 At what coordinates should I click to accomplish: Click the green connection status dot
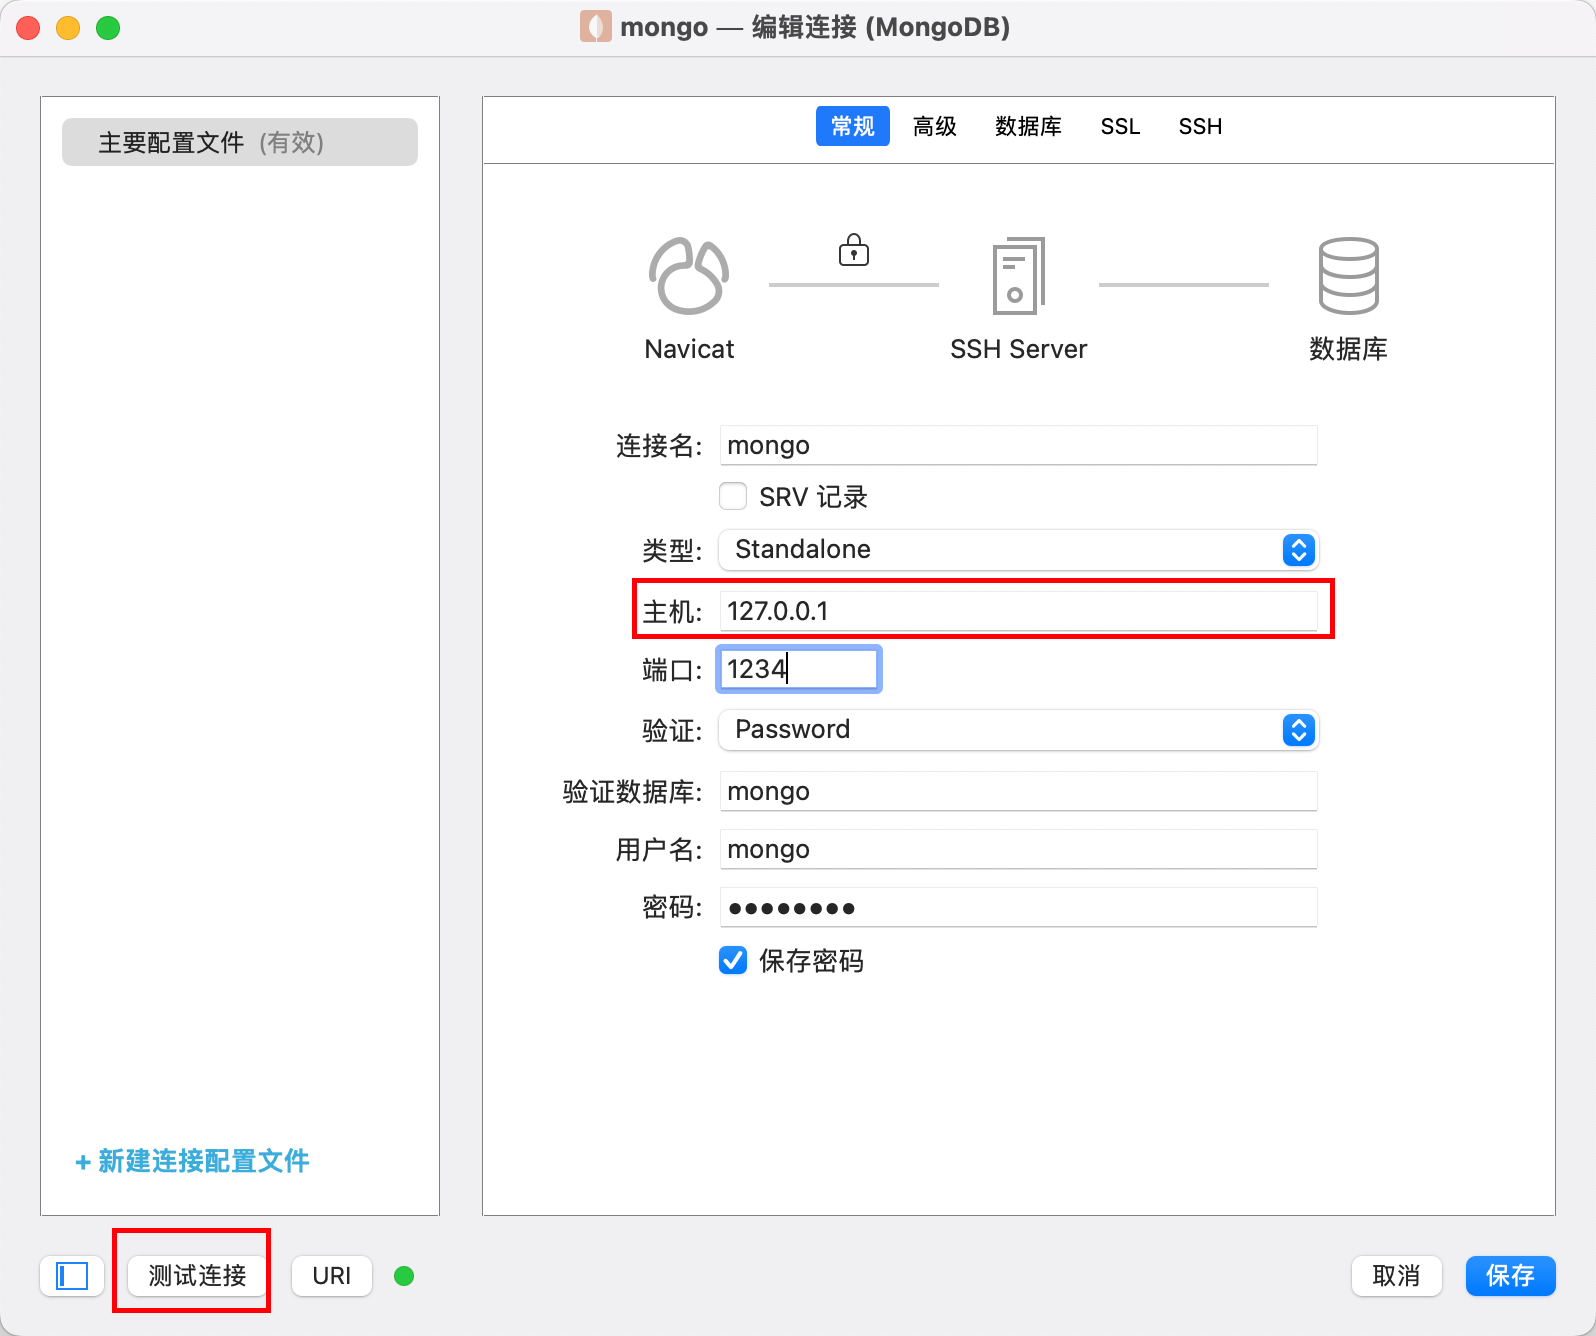[404, 1276]
